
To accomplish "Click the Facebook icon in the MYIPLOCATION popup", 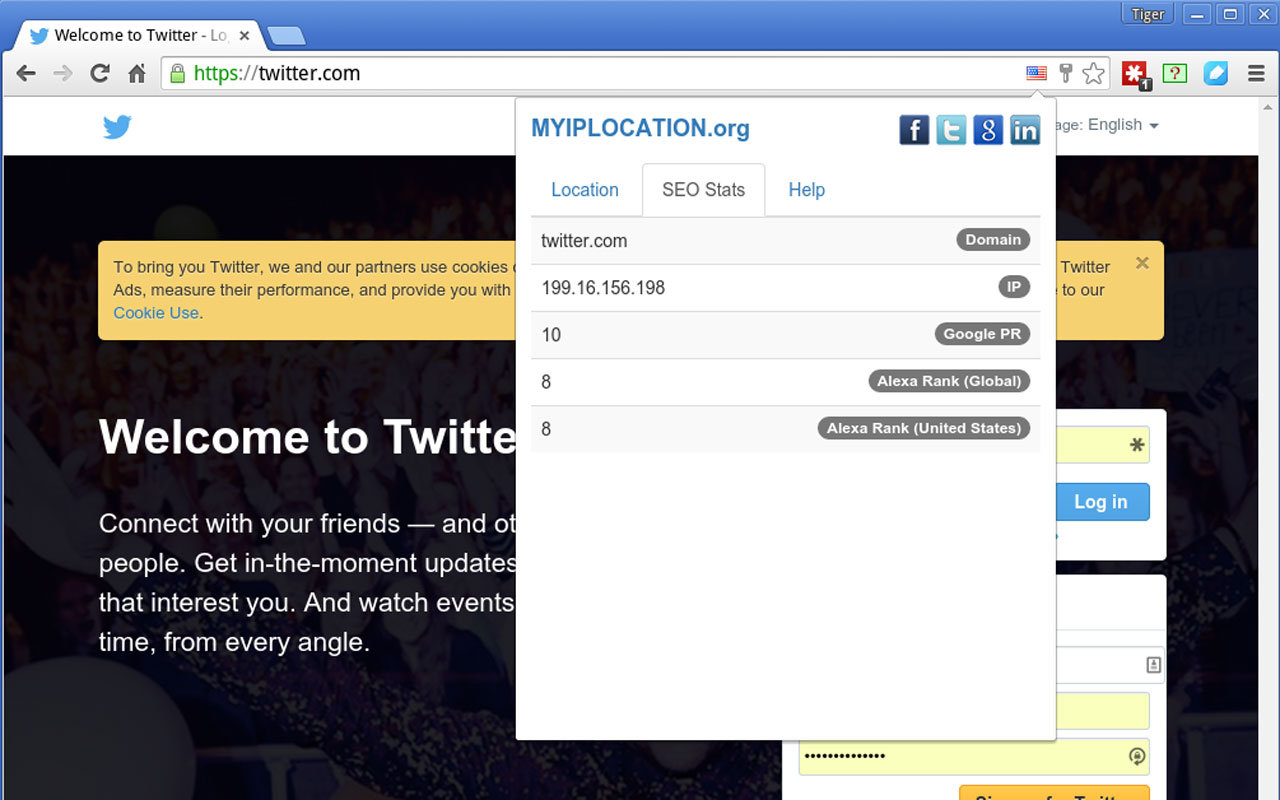I will (914, 130).
